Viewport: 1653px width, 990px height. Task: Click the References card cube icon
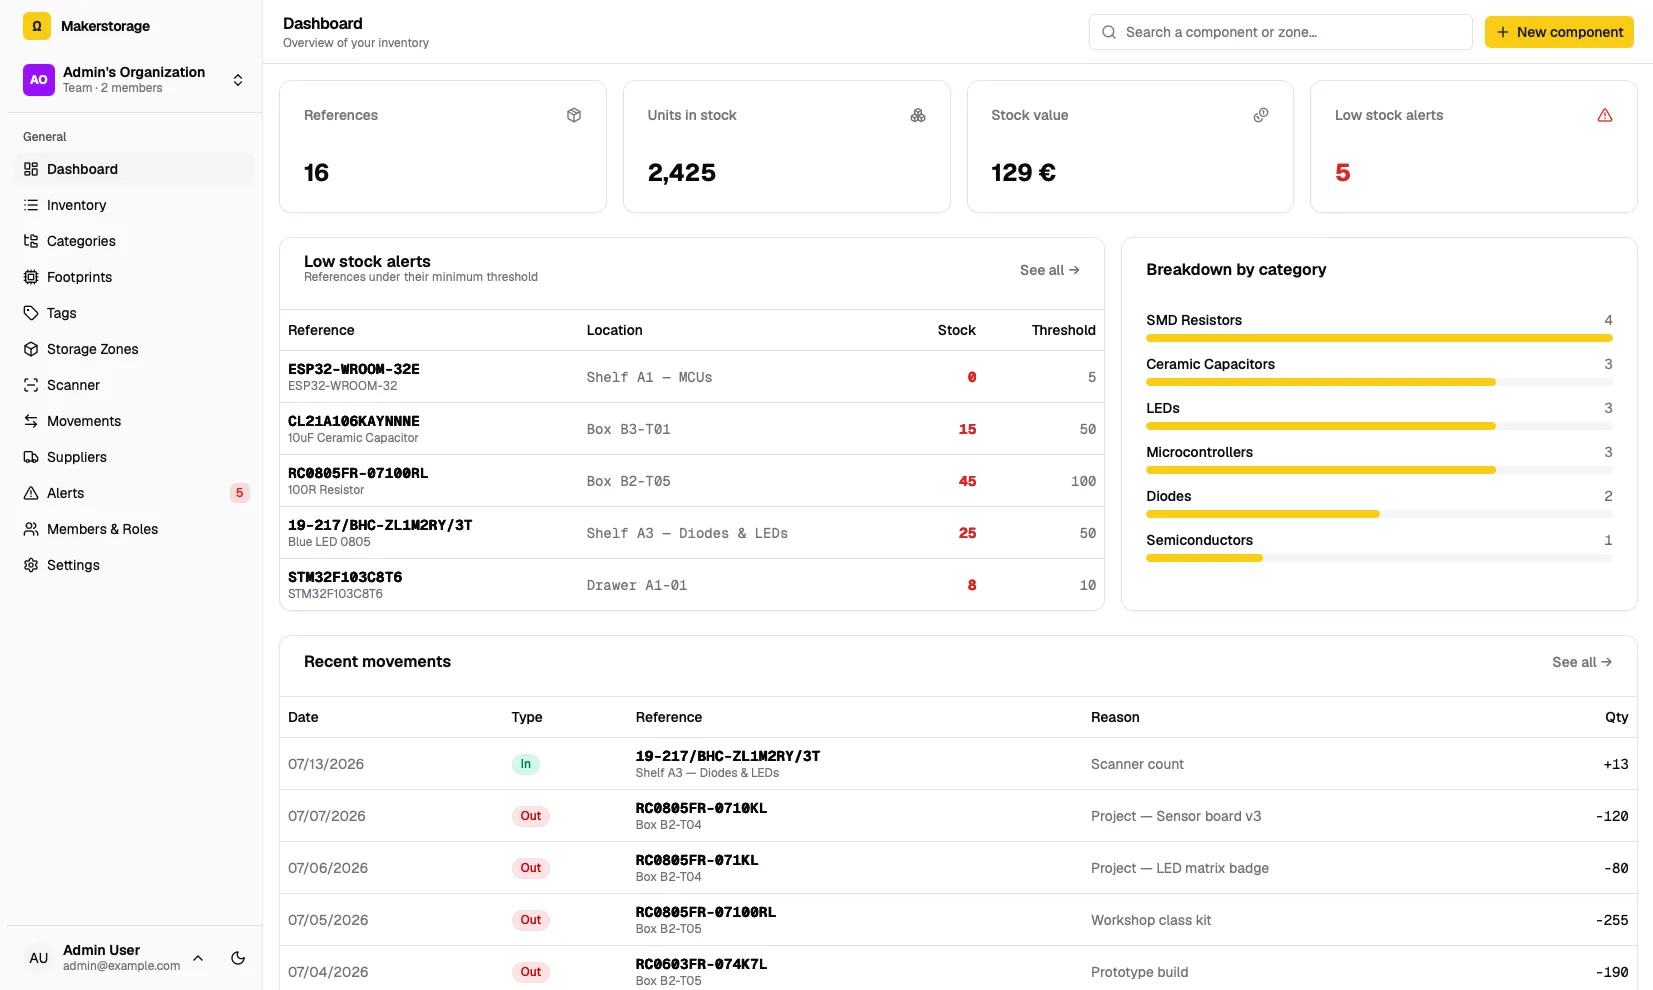[x=574, y=115]
